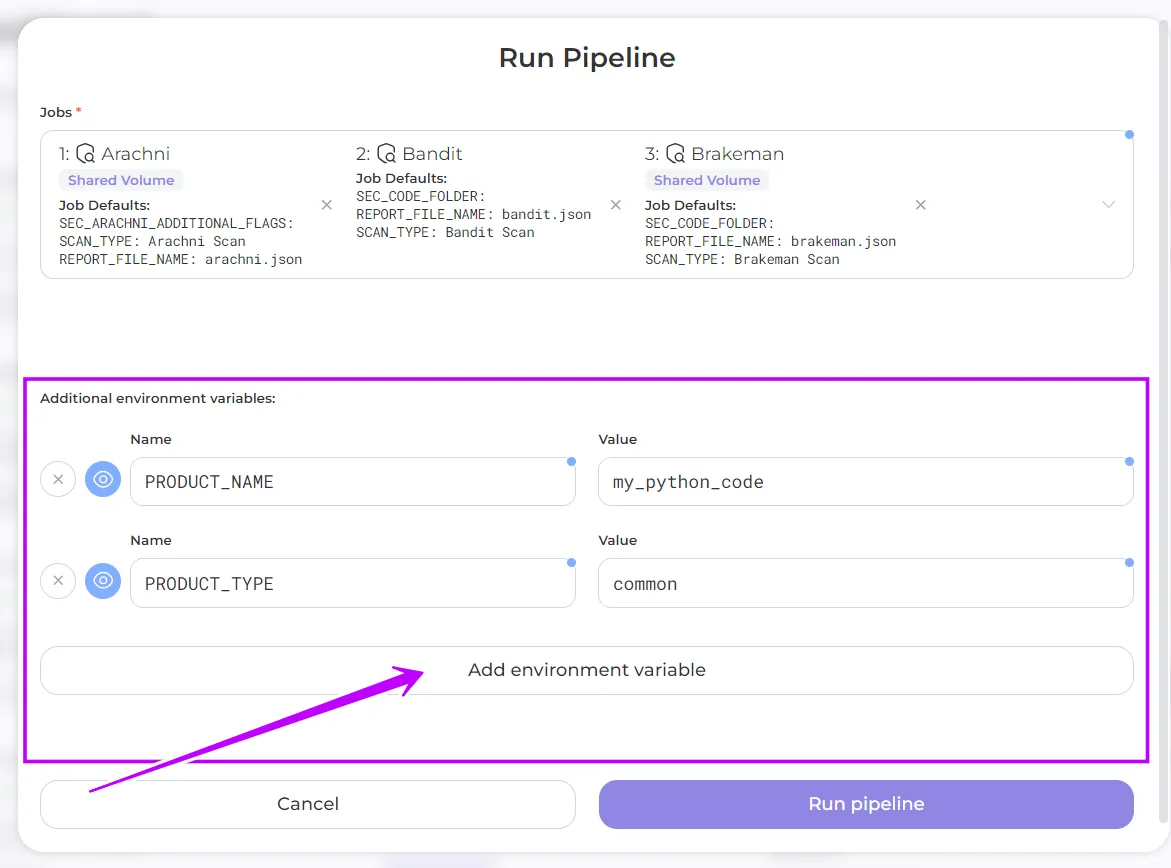Remove the Arachni job from list

[x=326, y=205]
